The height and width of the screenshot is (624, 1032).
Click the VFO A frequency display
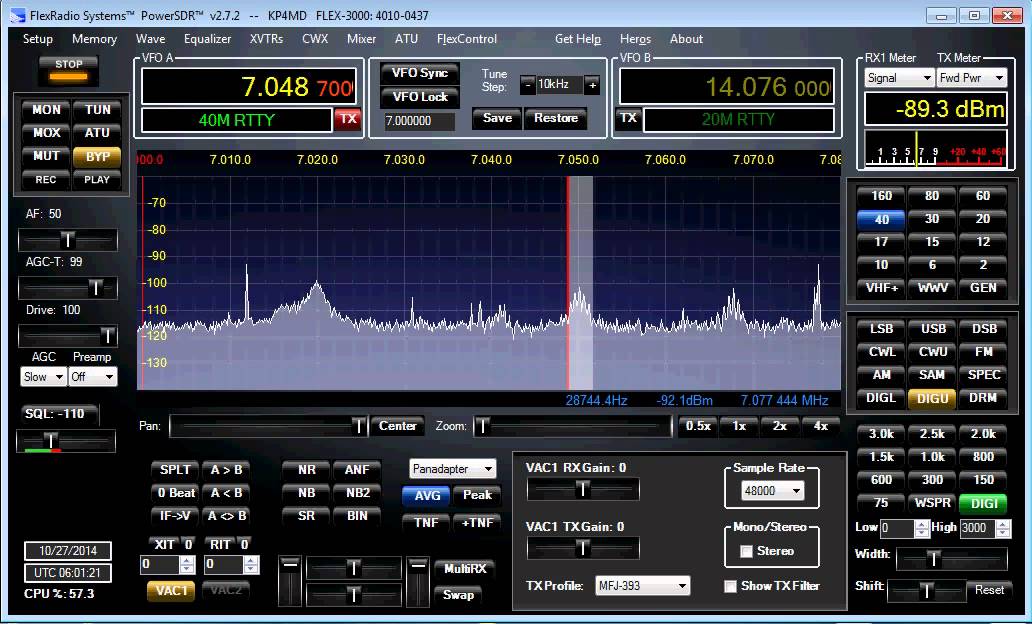click(x=249, y=86)
